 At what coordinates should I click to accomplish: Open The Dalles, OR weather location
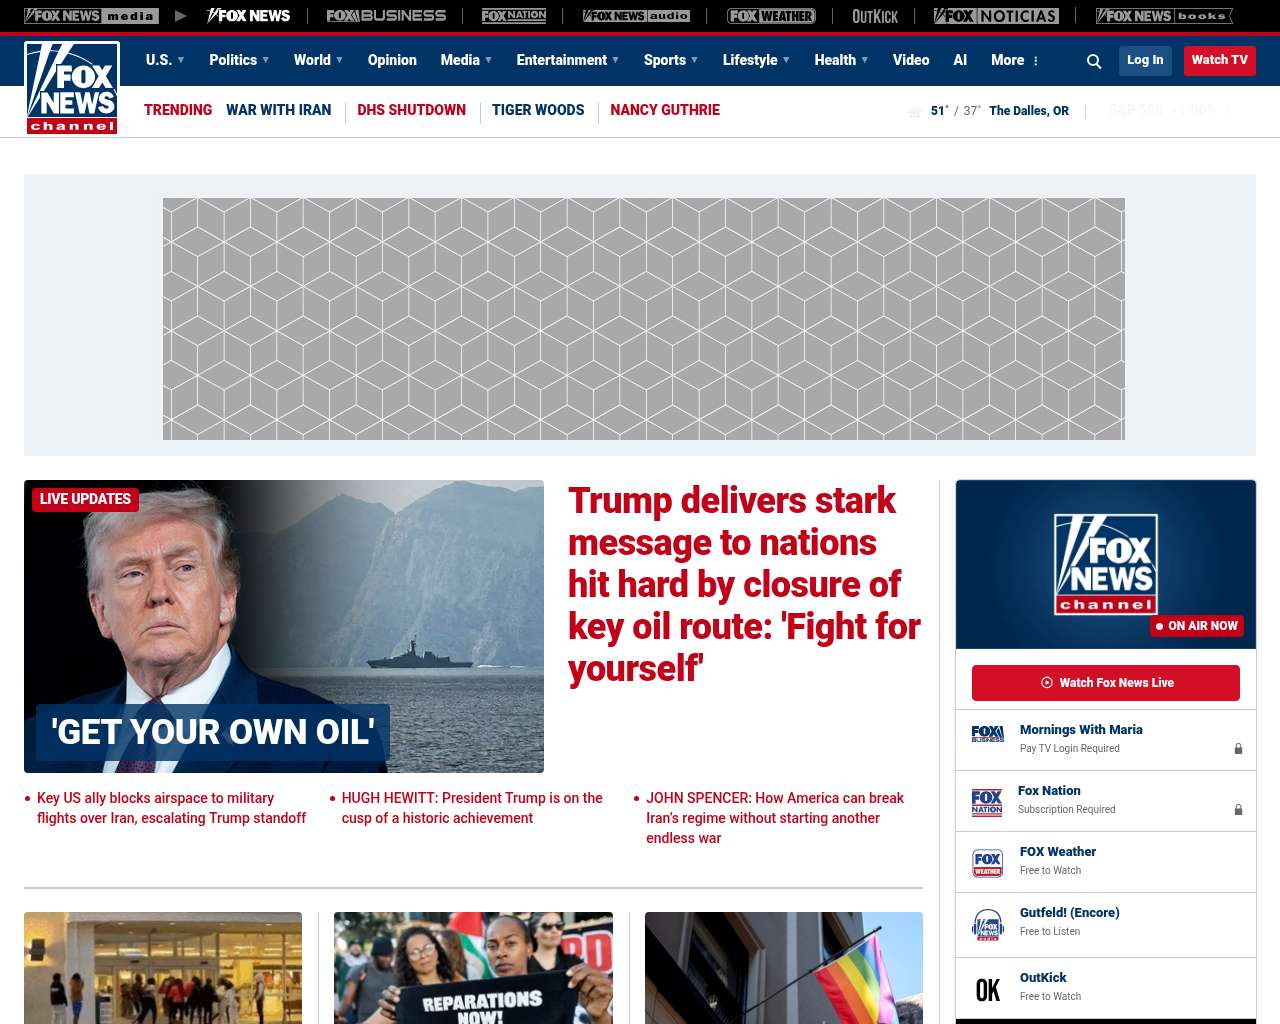tap(1029, 111)
